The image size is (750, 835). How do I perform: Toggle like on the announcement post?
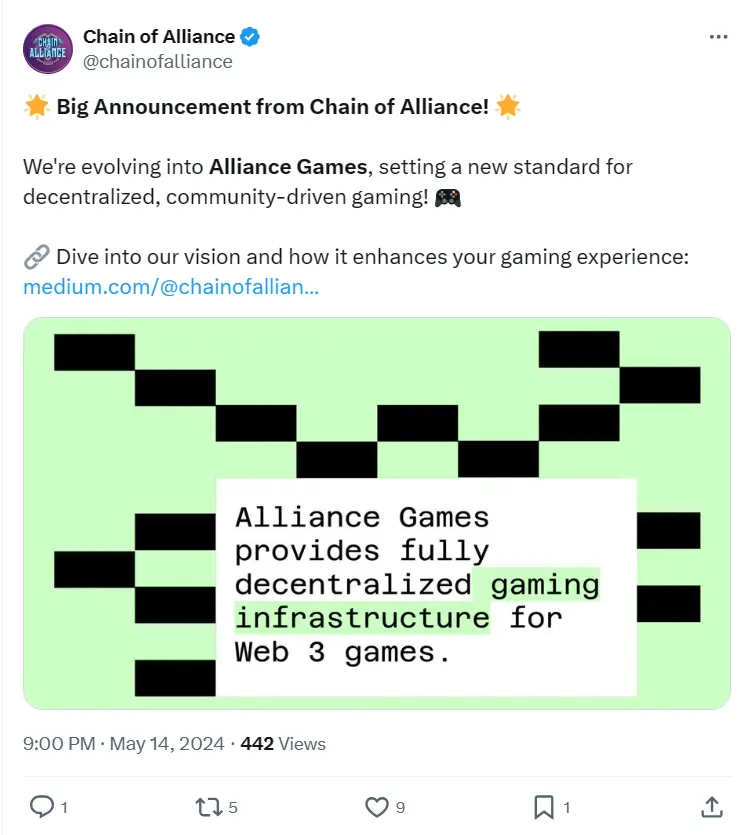pos(375,805)
